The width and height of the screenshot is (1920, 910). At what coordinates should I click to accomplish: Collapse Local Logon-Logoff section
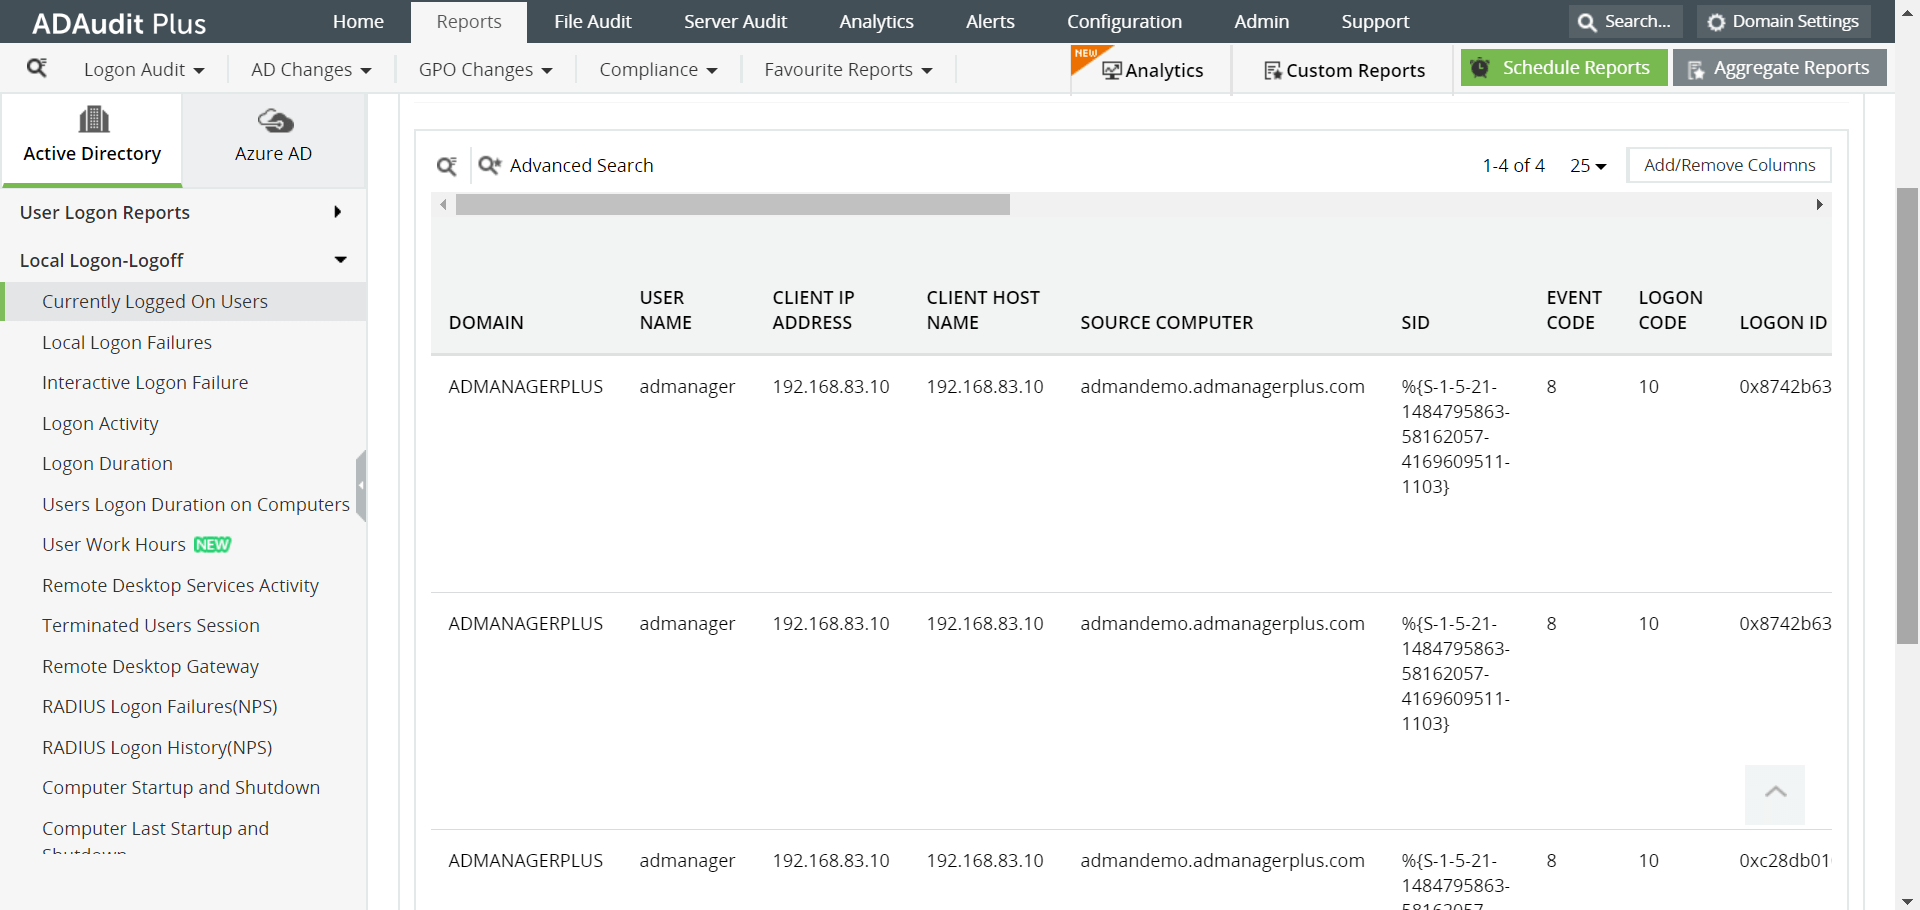[183, 260]
